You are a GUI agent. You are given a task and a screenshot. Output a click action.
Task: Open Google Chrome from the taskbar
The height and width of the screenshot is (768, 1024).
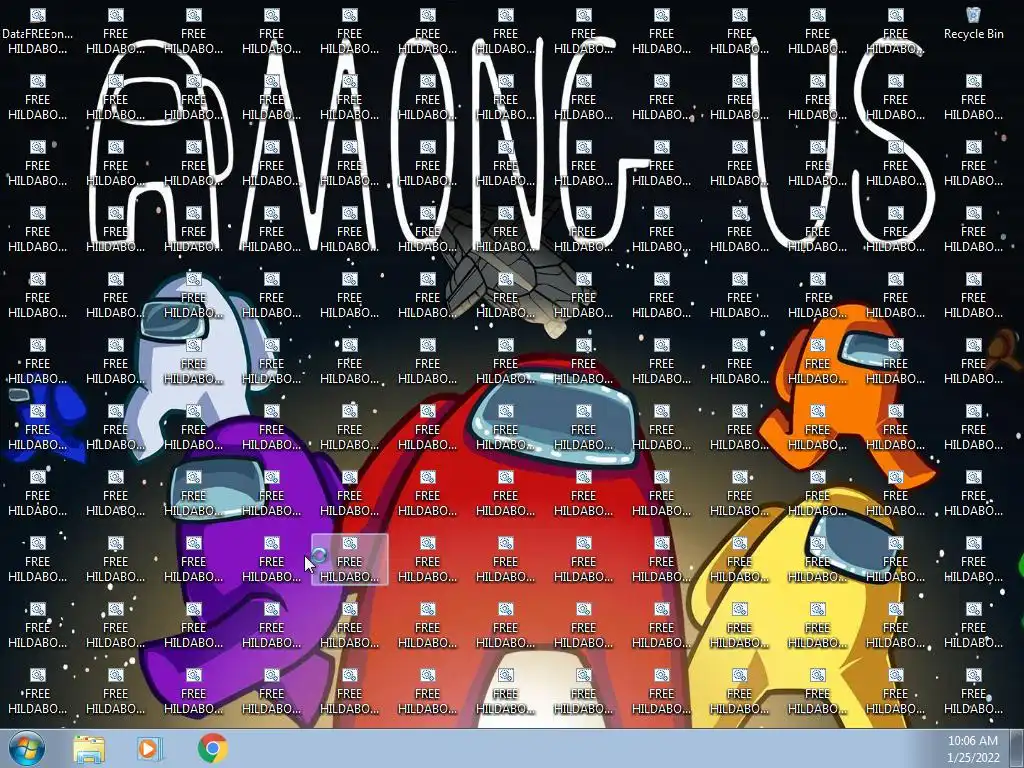(212, 748)
